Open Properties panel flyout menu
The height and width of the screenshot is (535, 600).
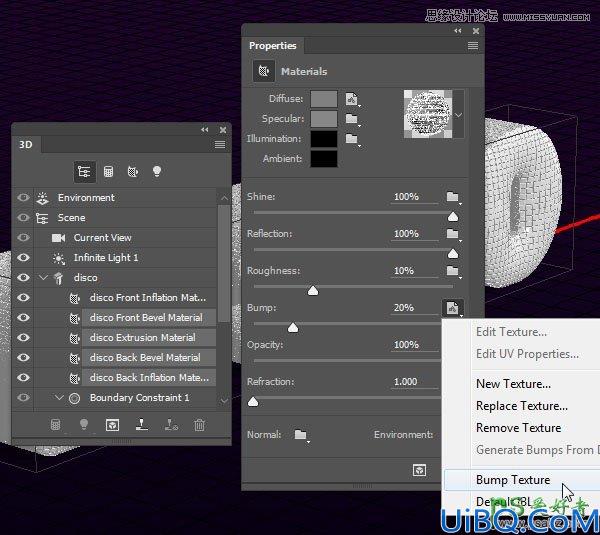tap(473, 46)
